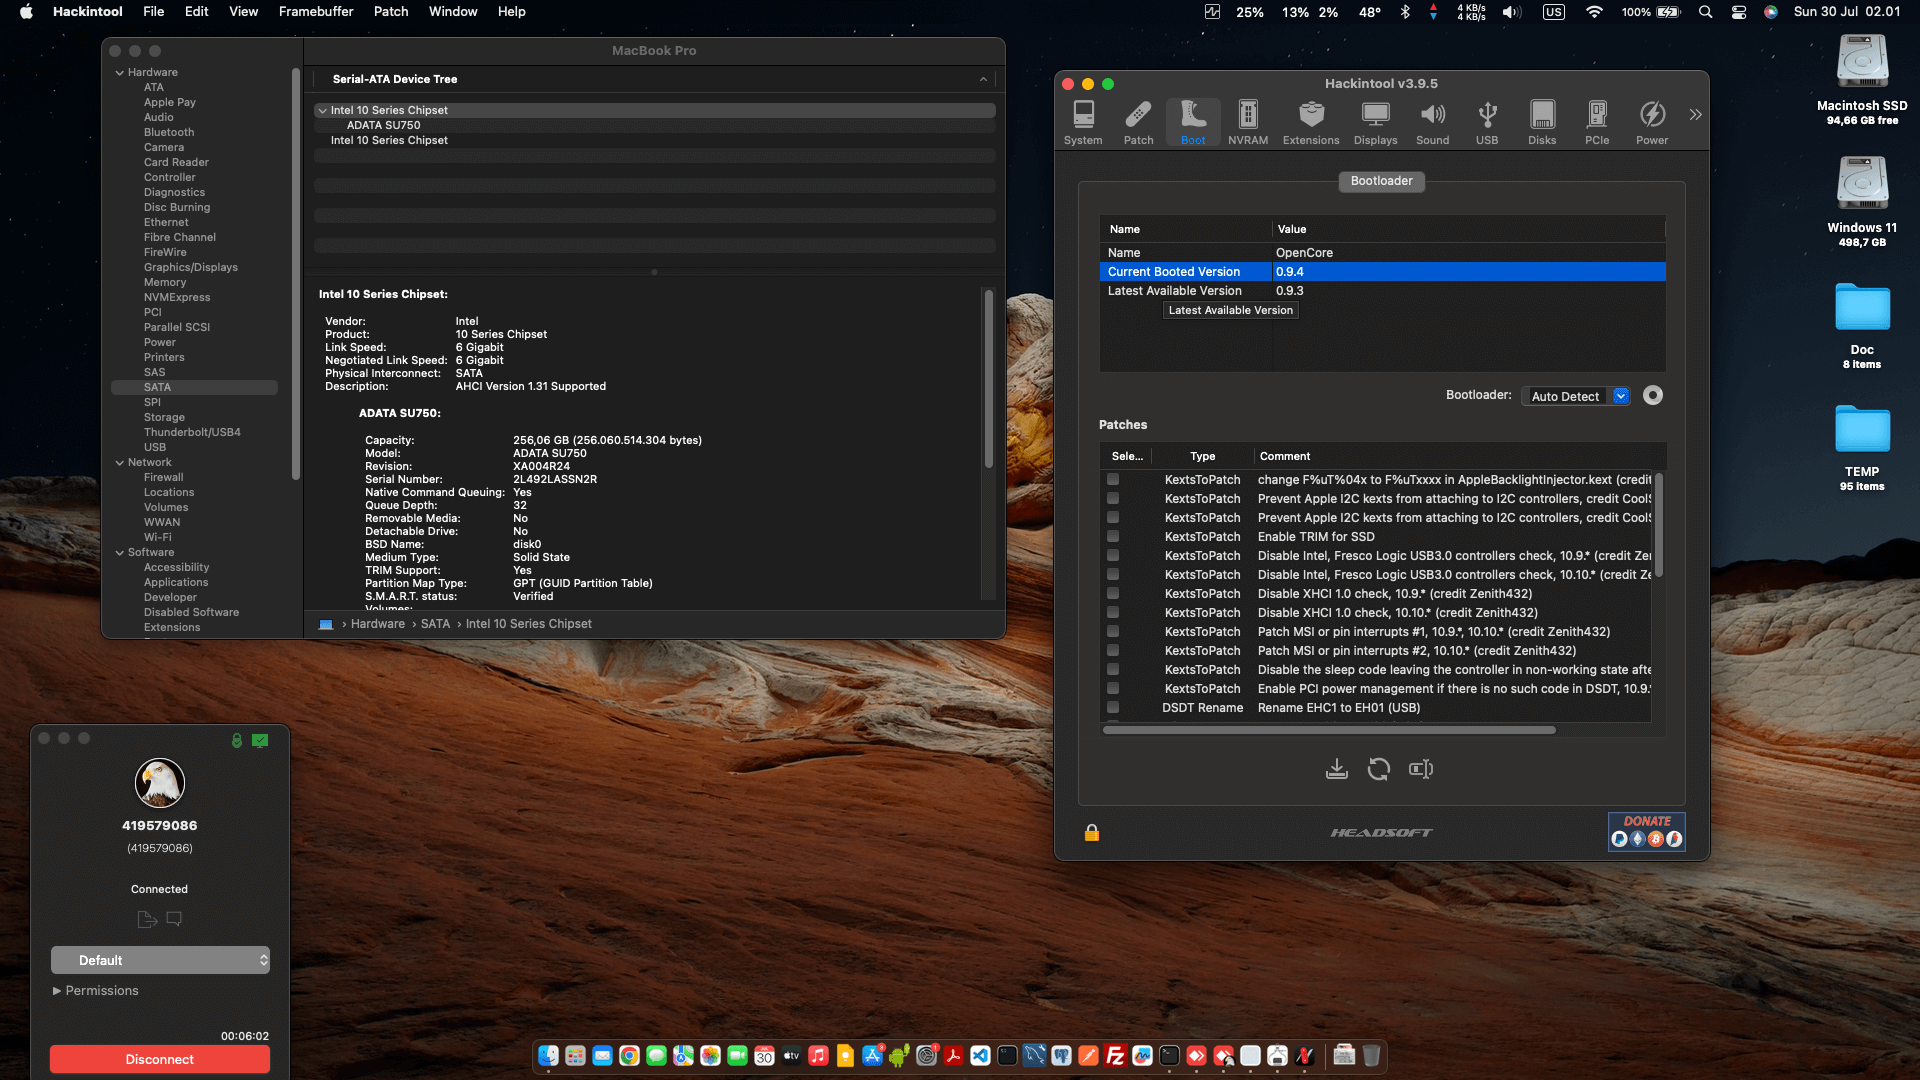Open the Patch menu in menu bar
This screenshot has width=1920, height=1080.
click(x=391, y=12)
